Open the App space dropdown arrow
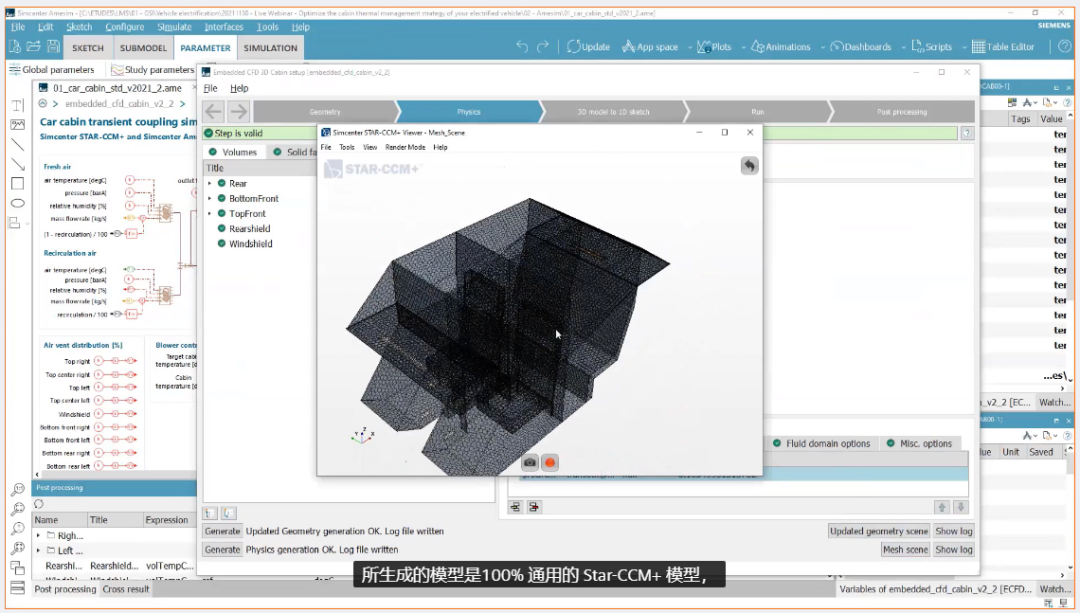This screenshot has height=613, width=1080. [689, 48]
